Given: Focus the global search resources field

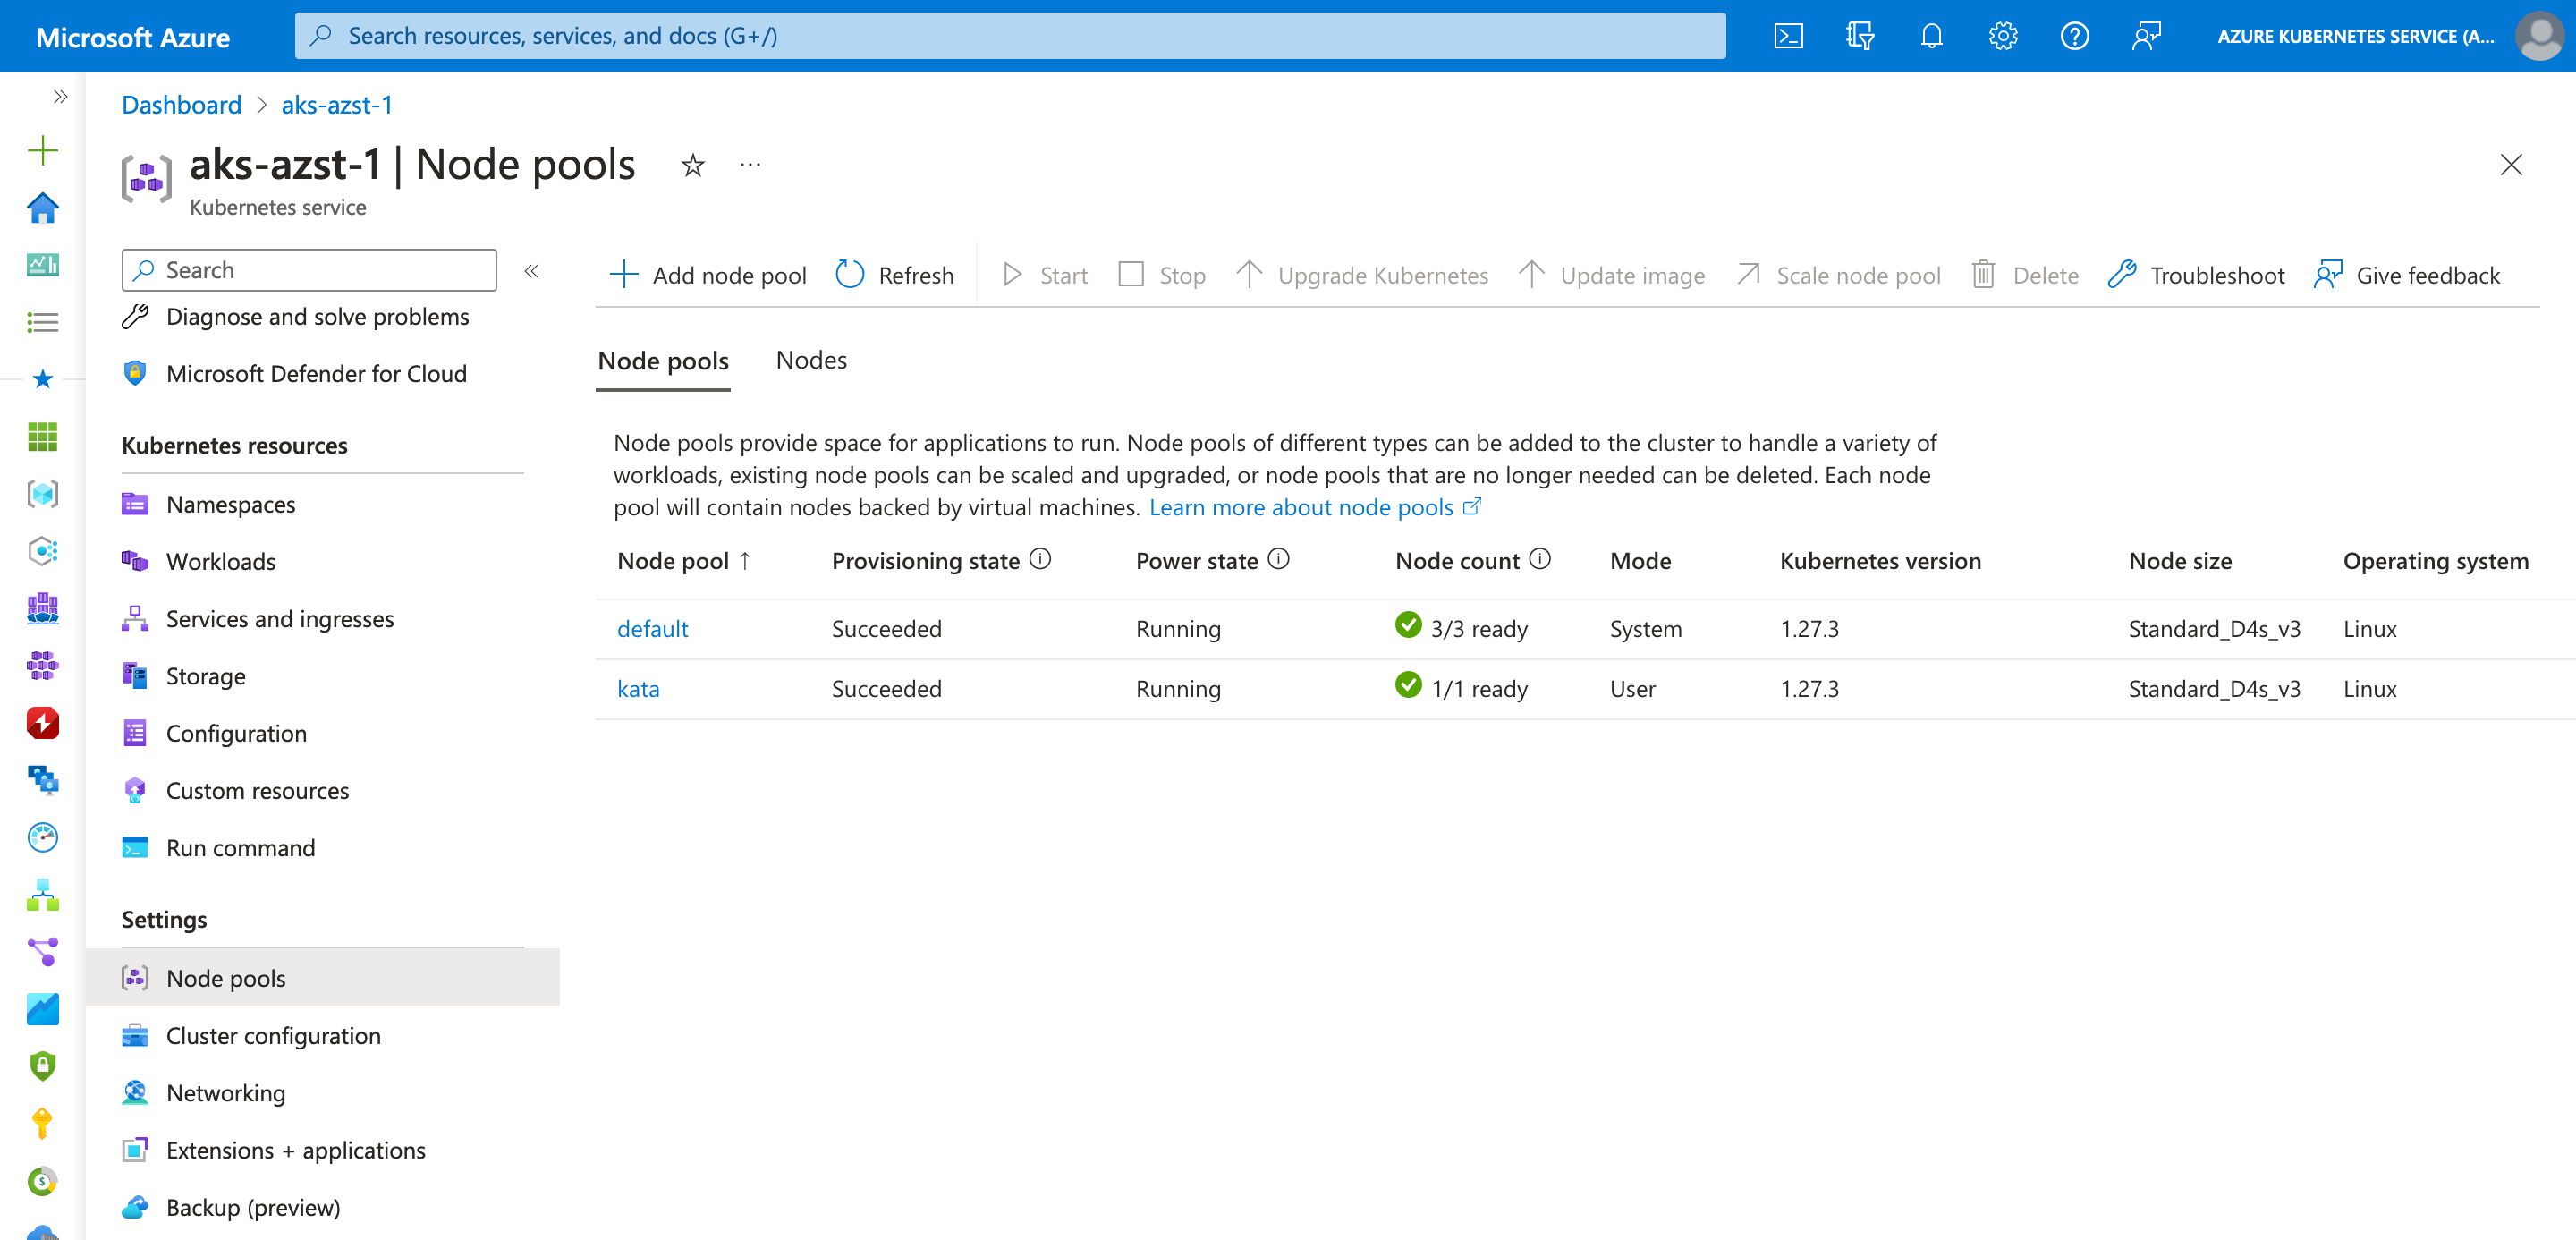Looking at the screenshot, I should [1010, 37].
